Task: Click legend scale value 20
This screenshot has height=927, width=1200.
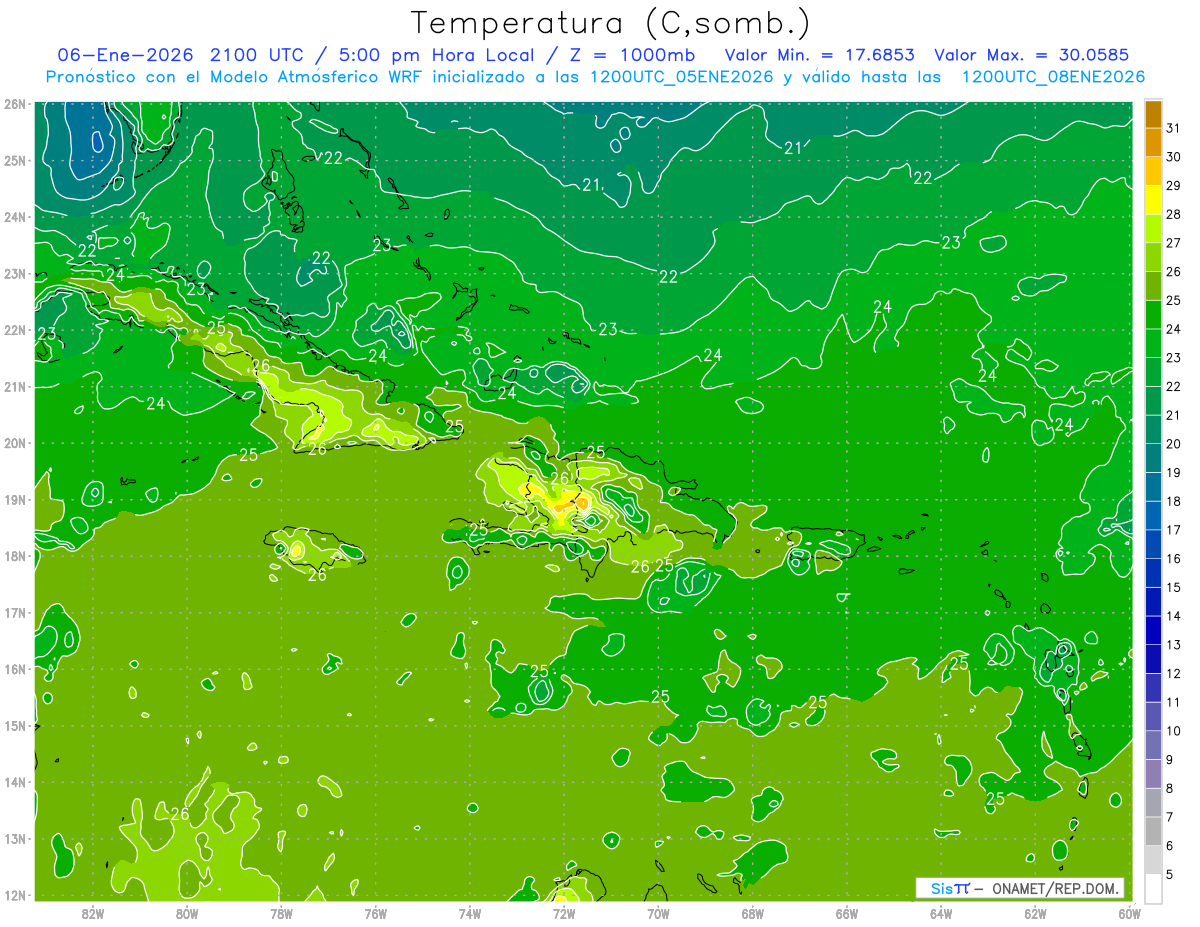Action: 1173,444
